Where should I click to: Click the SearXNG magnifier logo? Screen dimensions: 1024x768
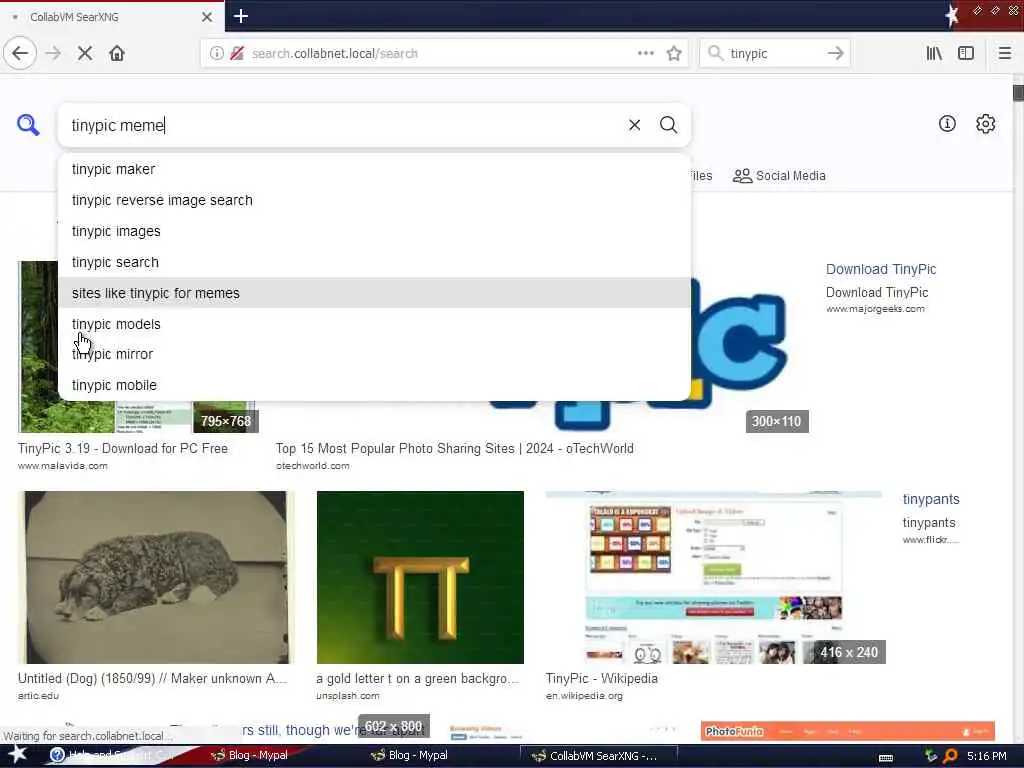pyautogui.click(x=28, y=124)
